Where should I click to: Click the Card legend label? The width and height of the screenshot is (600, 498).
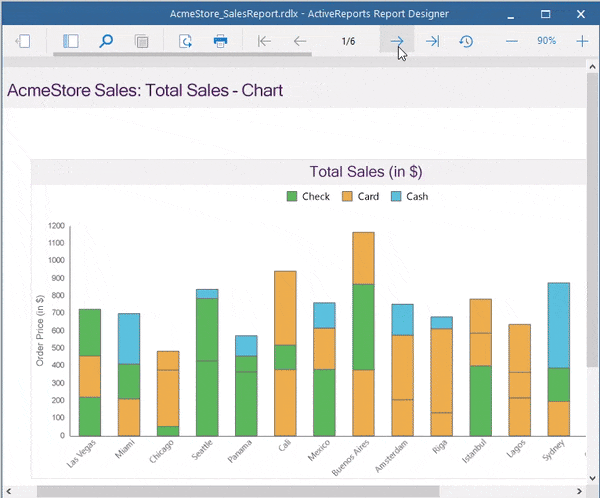(368, 196)
